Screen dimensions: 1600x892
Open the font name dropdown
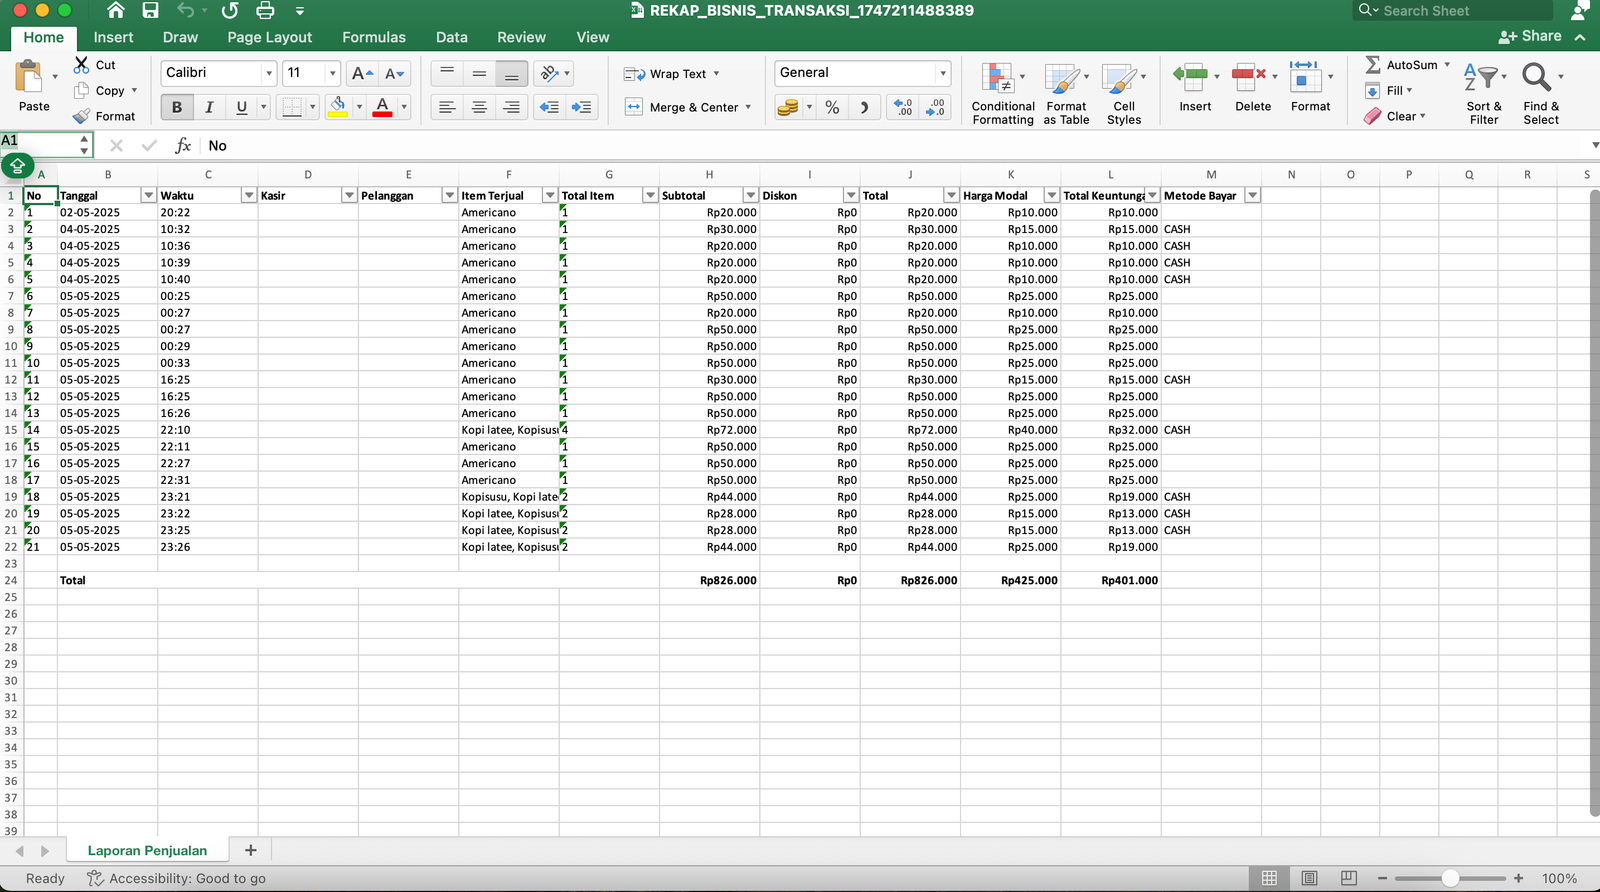pyautogui.click(x=268, y=73)
